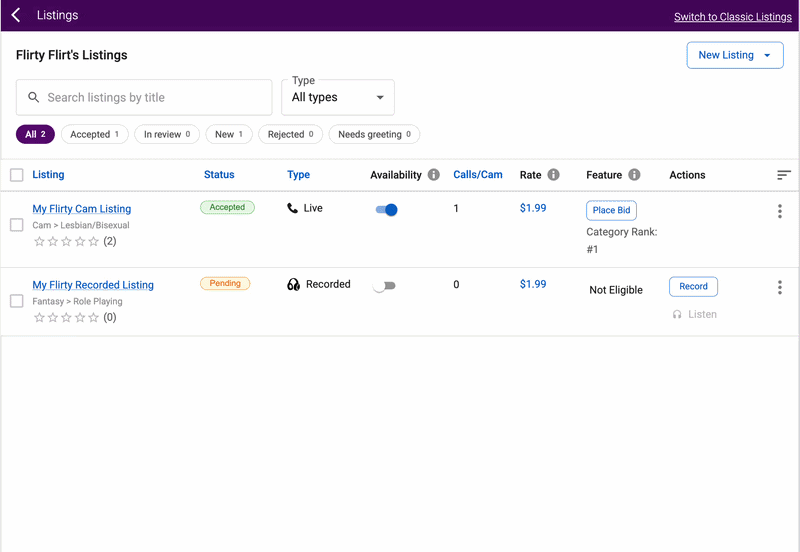Filter by In review listings
Screen dimensions: 800x552
167,134
